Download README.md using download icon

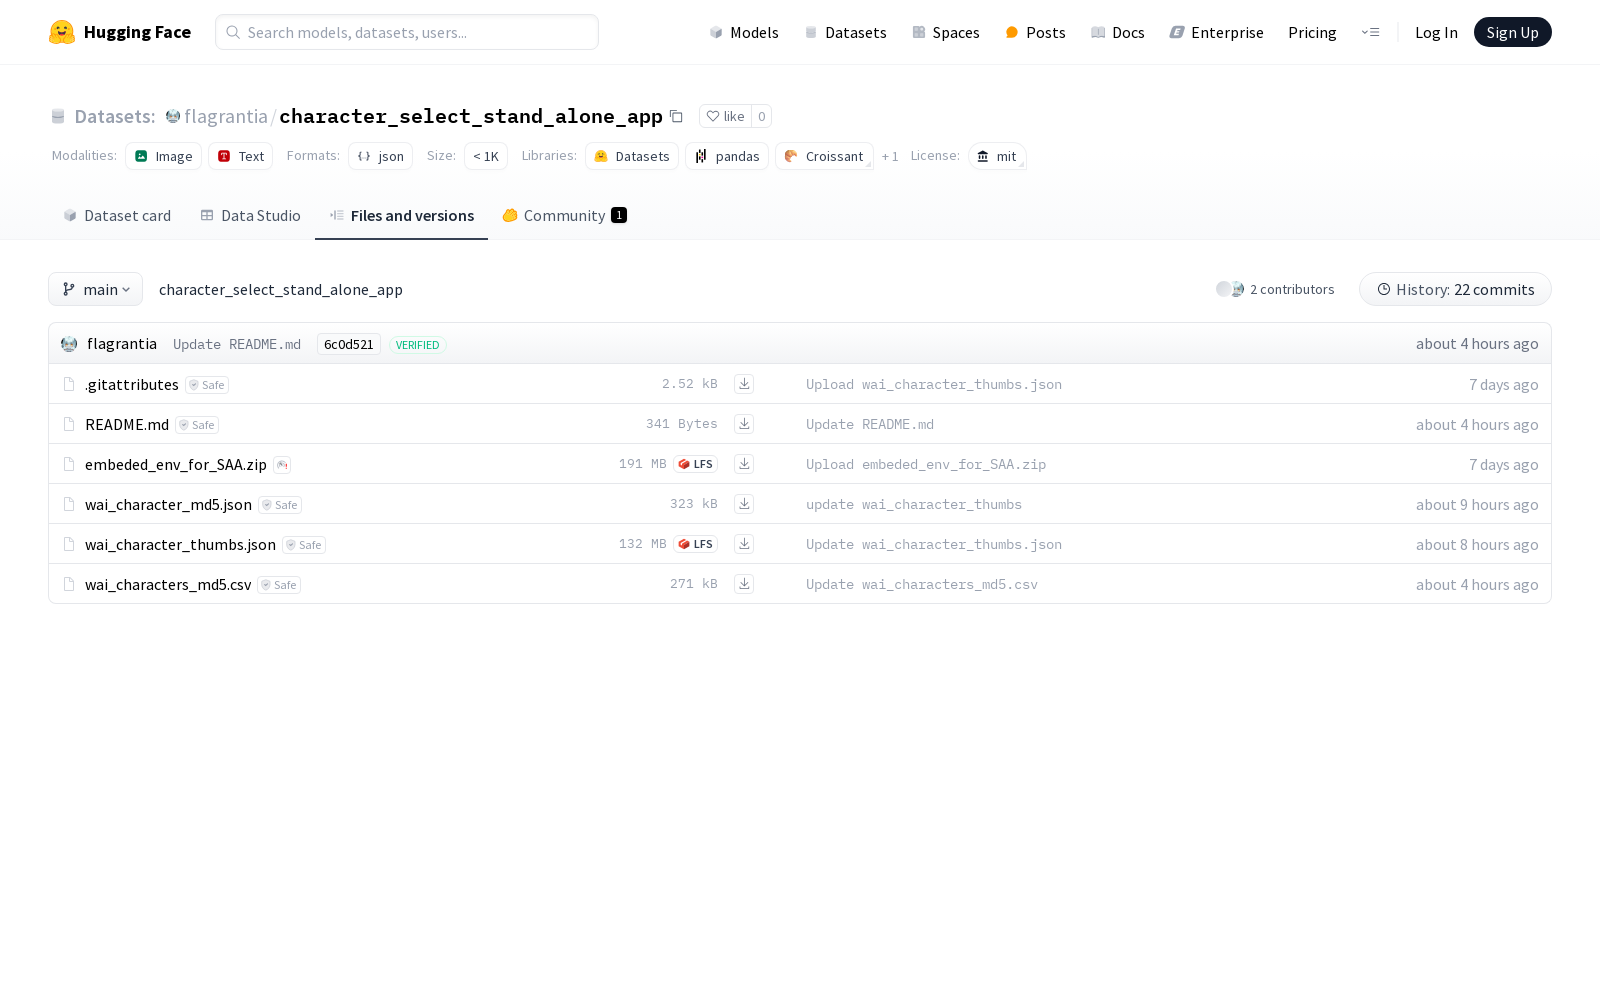click(743, 424)
